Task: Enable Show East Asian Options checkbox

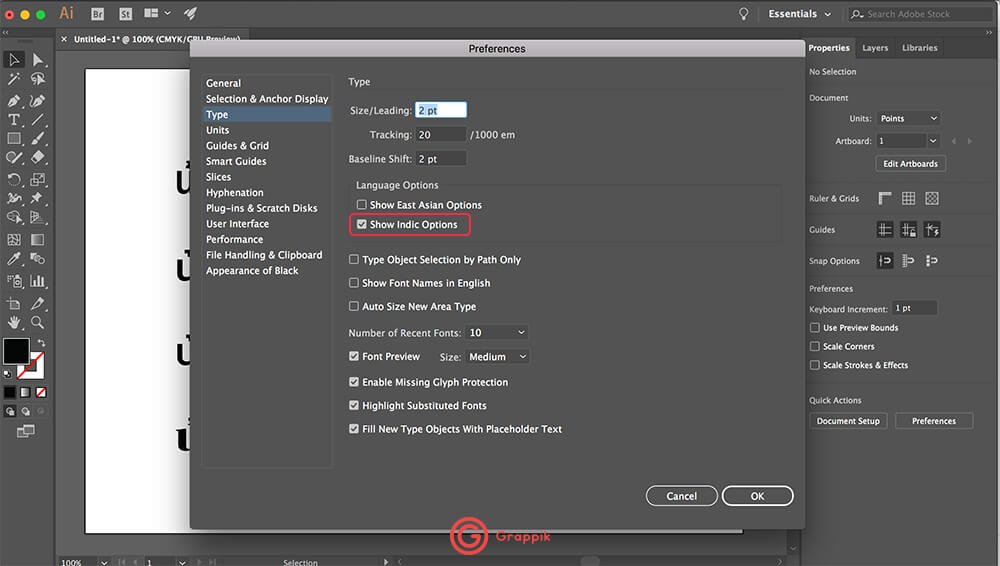Action: click(362, 205)
